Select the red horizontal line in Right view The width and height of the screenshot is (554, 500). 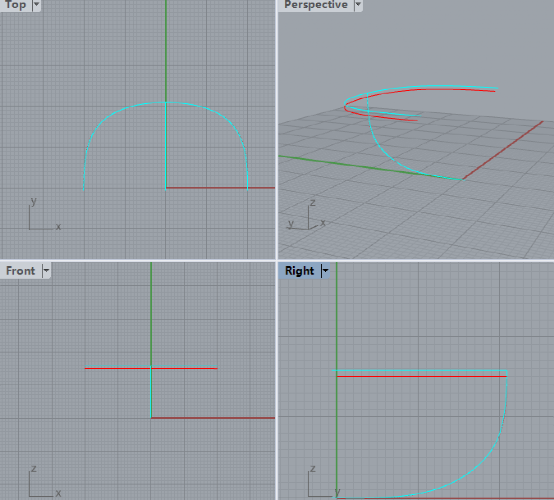coord(422,377)
